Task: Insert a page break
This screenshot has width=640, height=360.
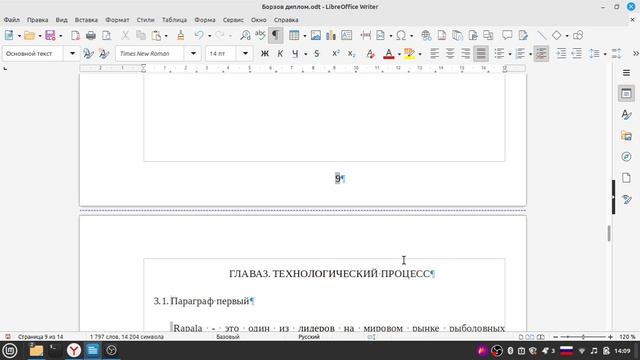Action: click(365, 36)
